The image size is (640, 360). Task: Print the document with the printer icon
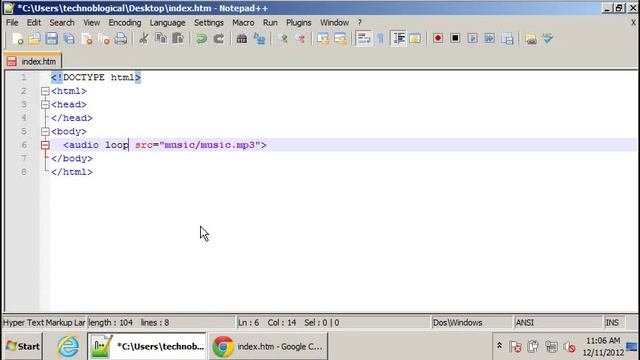click(121, 39)
